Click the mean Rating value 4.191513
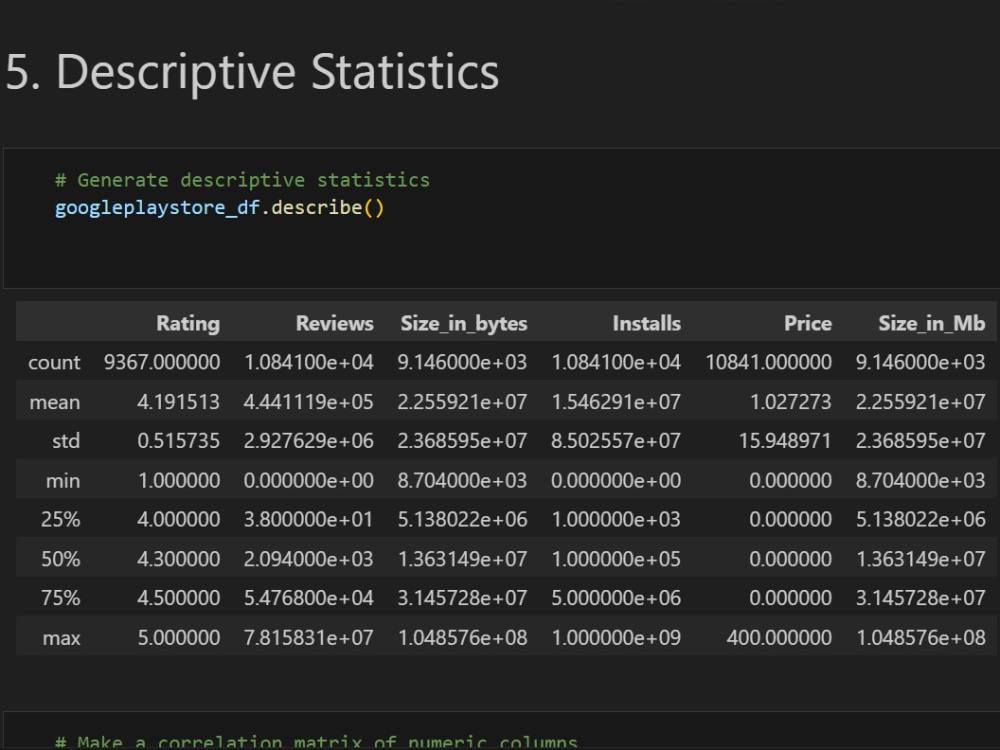This screenshot has height=750, width=1000. tap(179, 402)
